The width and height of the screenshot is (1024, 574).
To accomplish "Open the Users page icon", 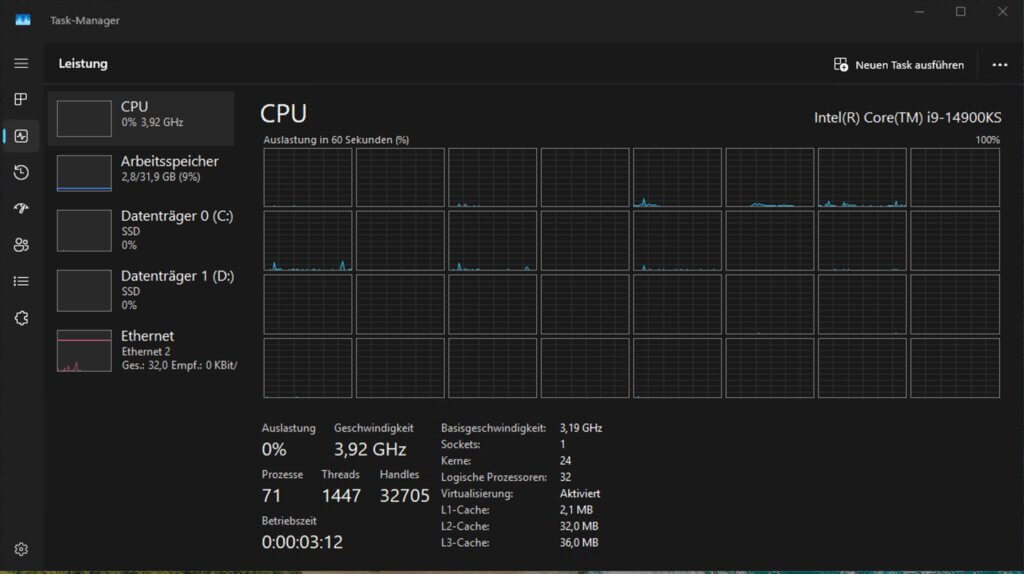I will pos(21,245).
